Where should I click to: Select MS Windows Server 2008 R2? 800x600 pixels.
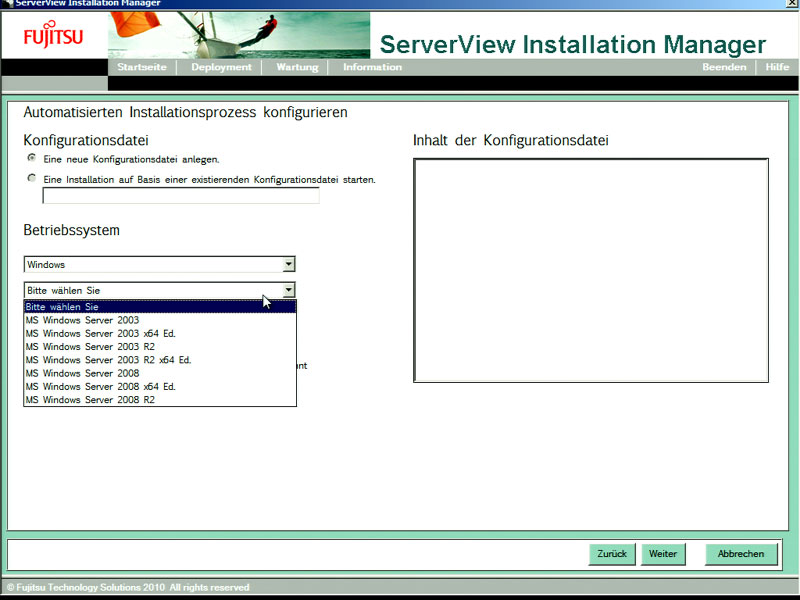(x=160, y=399)
